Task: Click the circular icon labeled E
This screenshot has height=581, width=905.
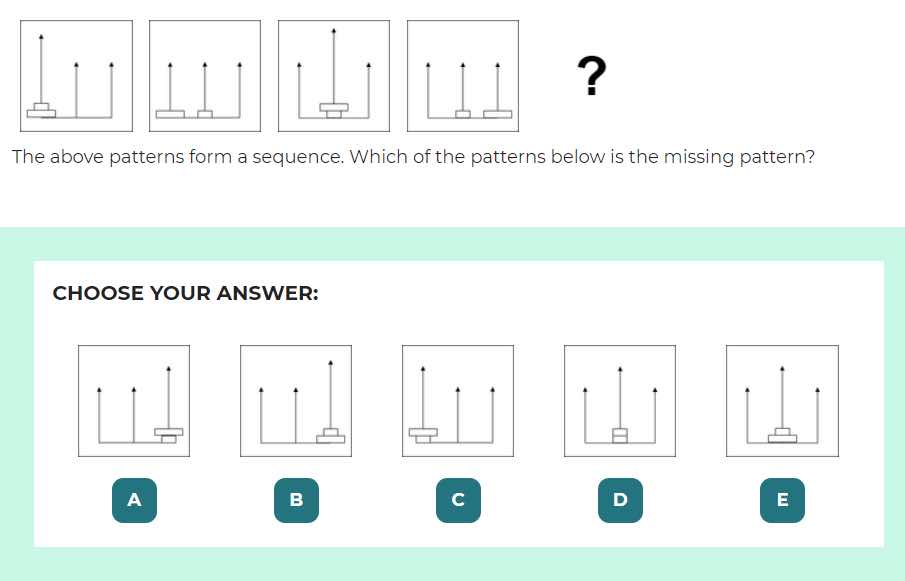Action: pyautogui.click(x=782, y=500)
